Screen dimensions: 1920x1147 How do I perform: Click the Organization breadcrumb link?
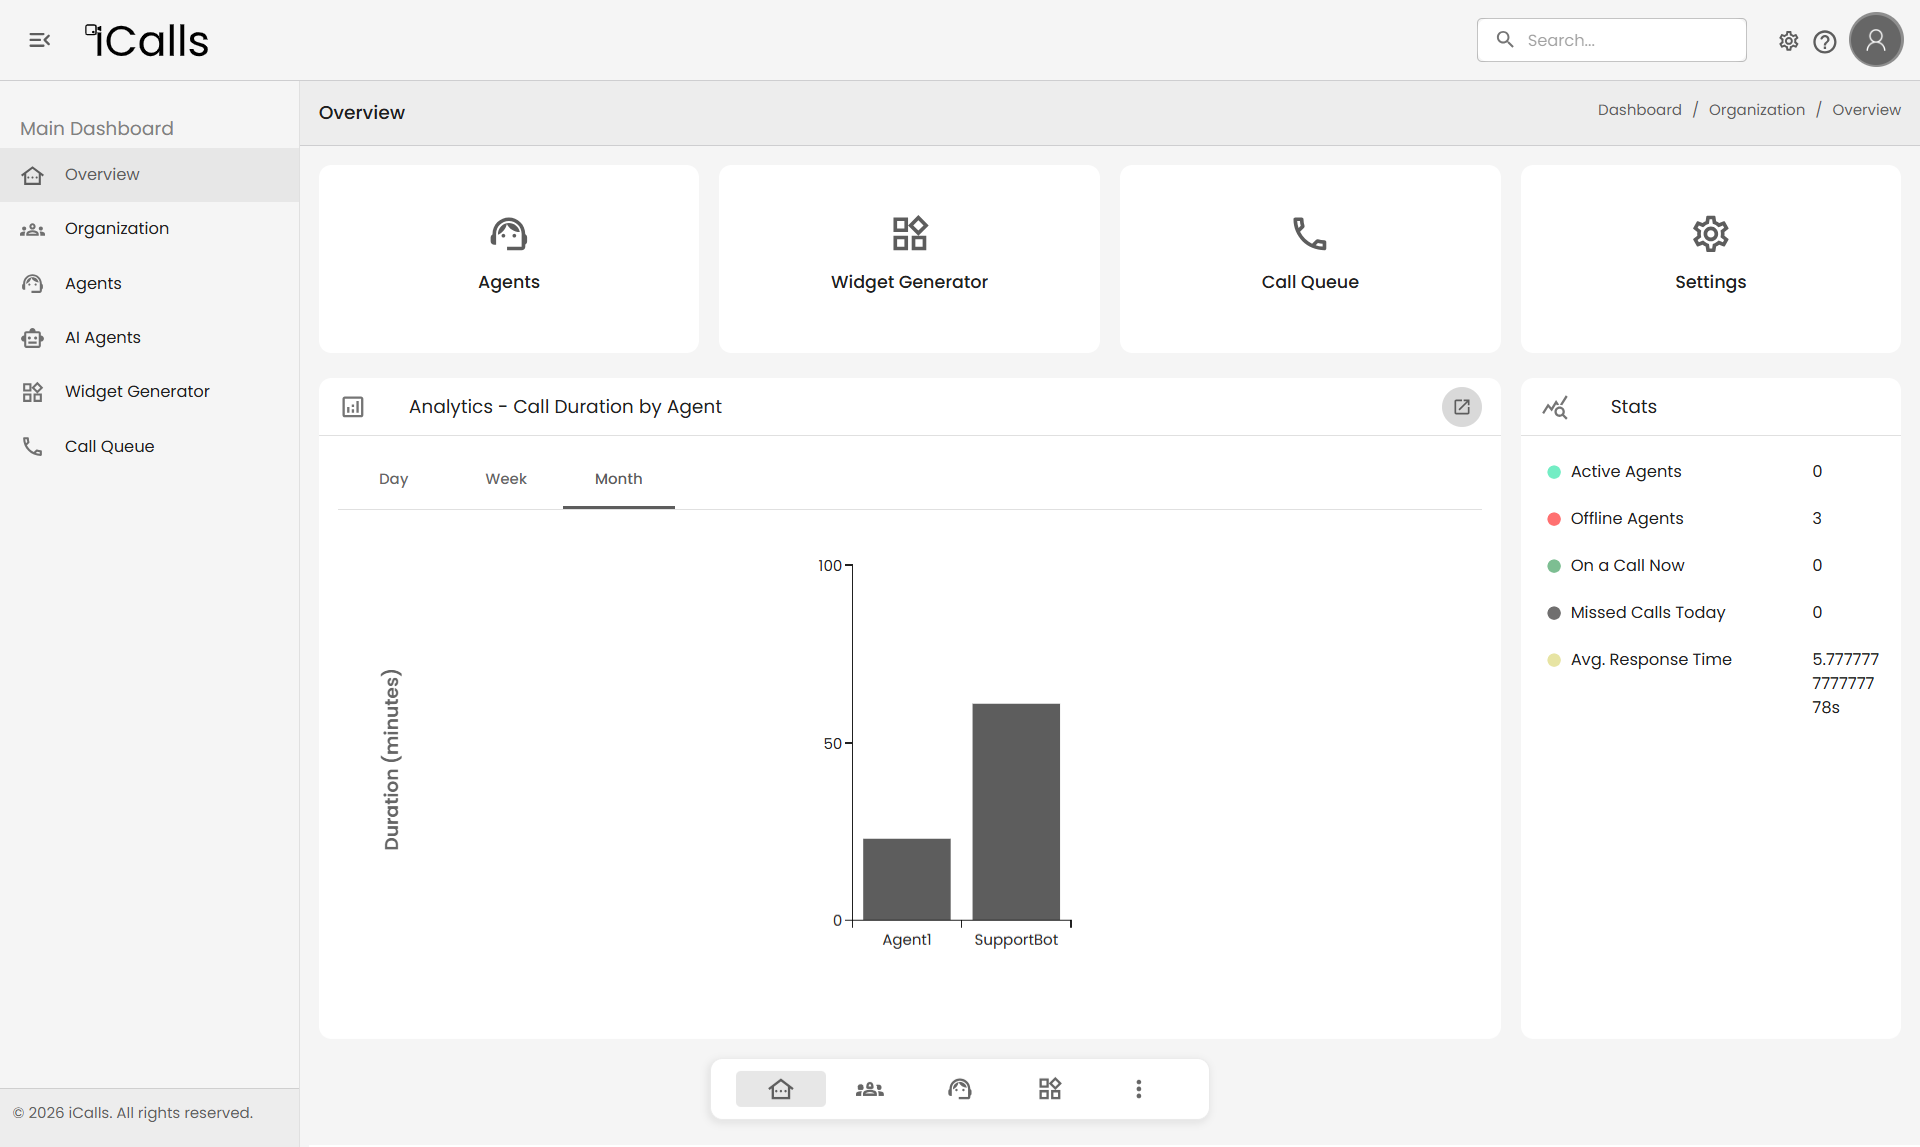[1756, 110]
